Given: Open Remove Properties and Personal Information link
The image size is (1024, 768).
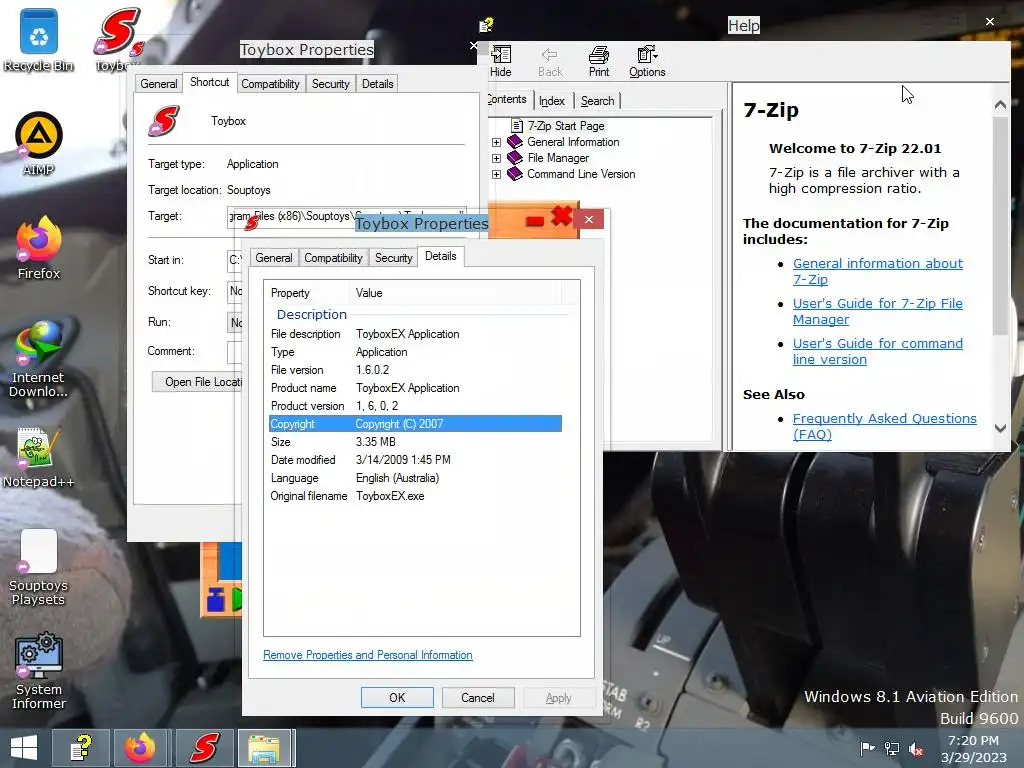Looking at the screenshot, I should click(x=368, y=655).
